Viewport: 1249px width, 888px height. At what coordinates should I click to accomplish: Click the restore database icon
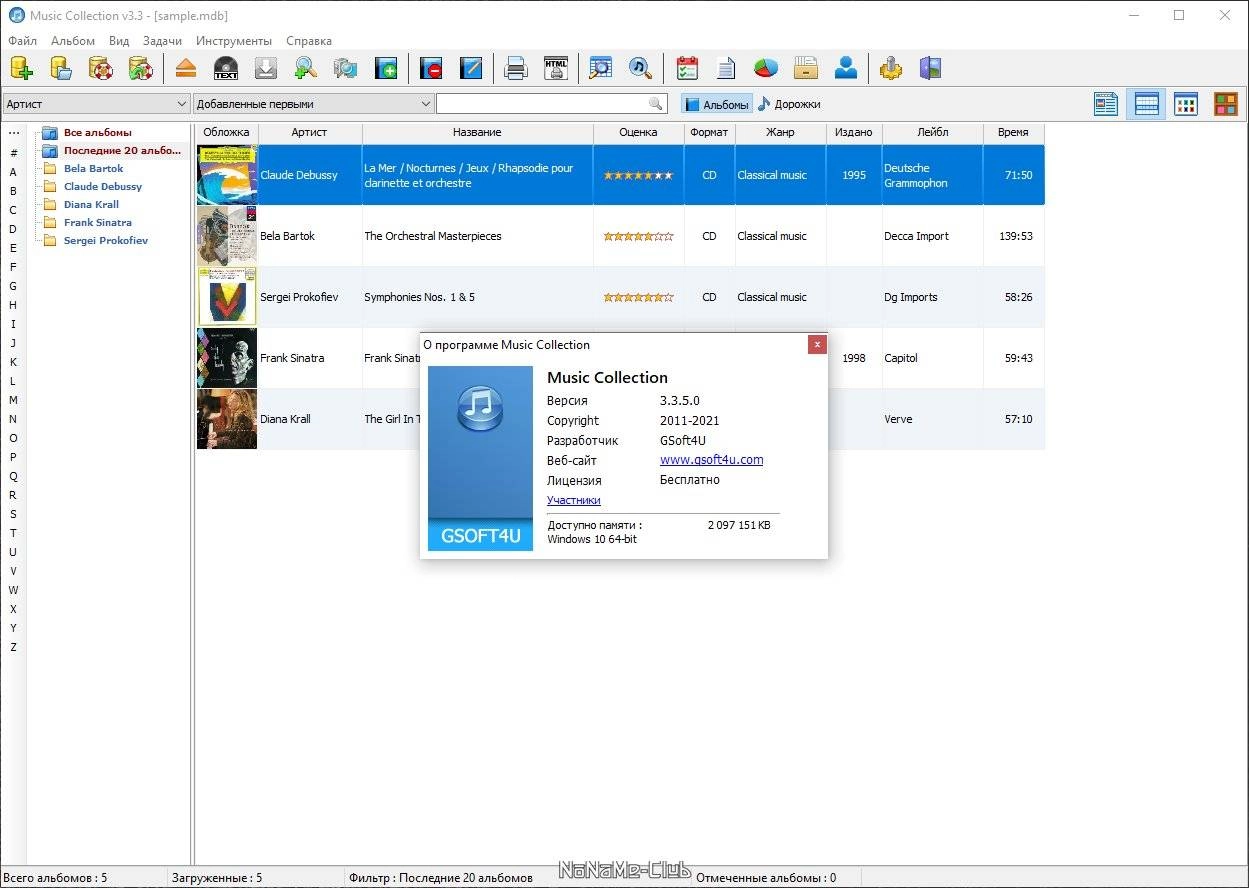(x=141, y=68)
